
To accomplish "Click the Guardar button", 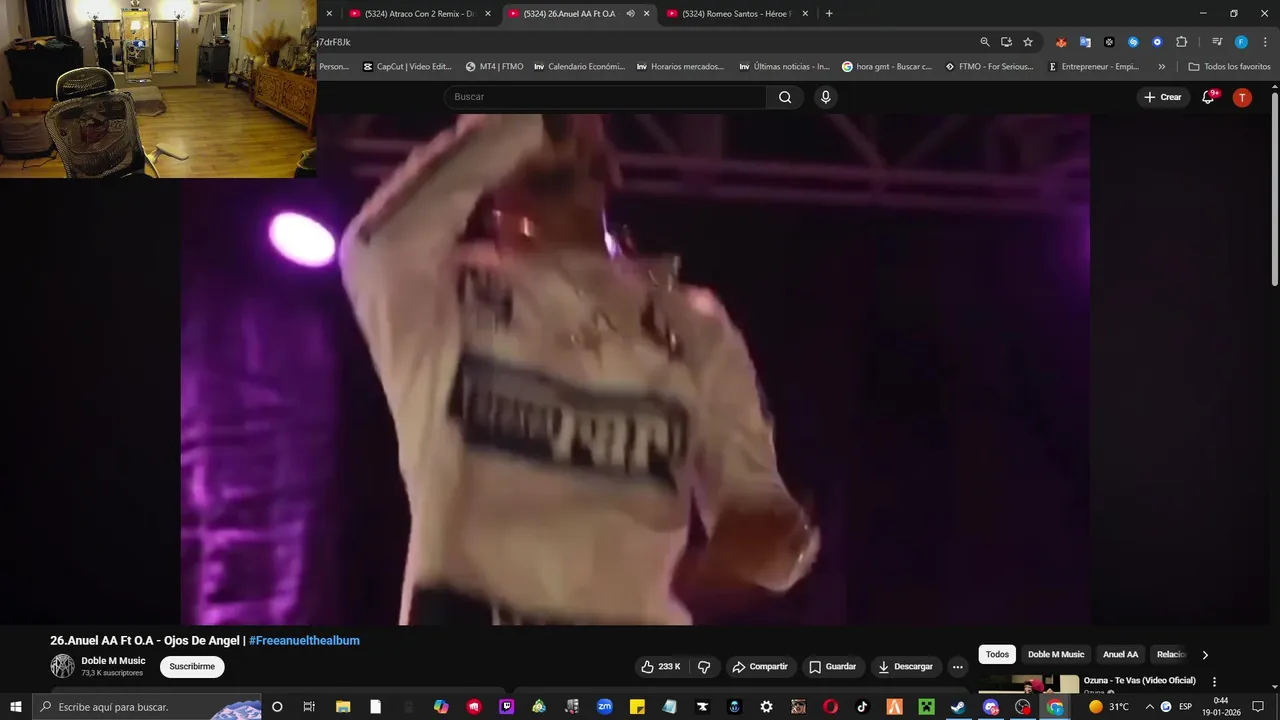I will [833, 667].
